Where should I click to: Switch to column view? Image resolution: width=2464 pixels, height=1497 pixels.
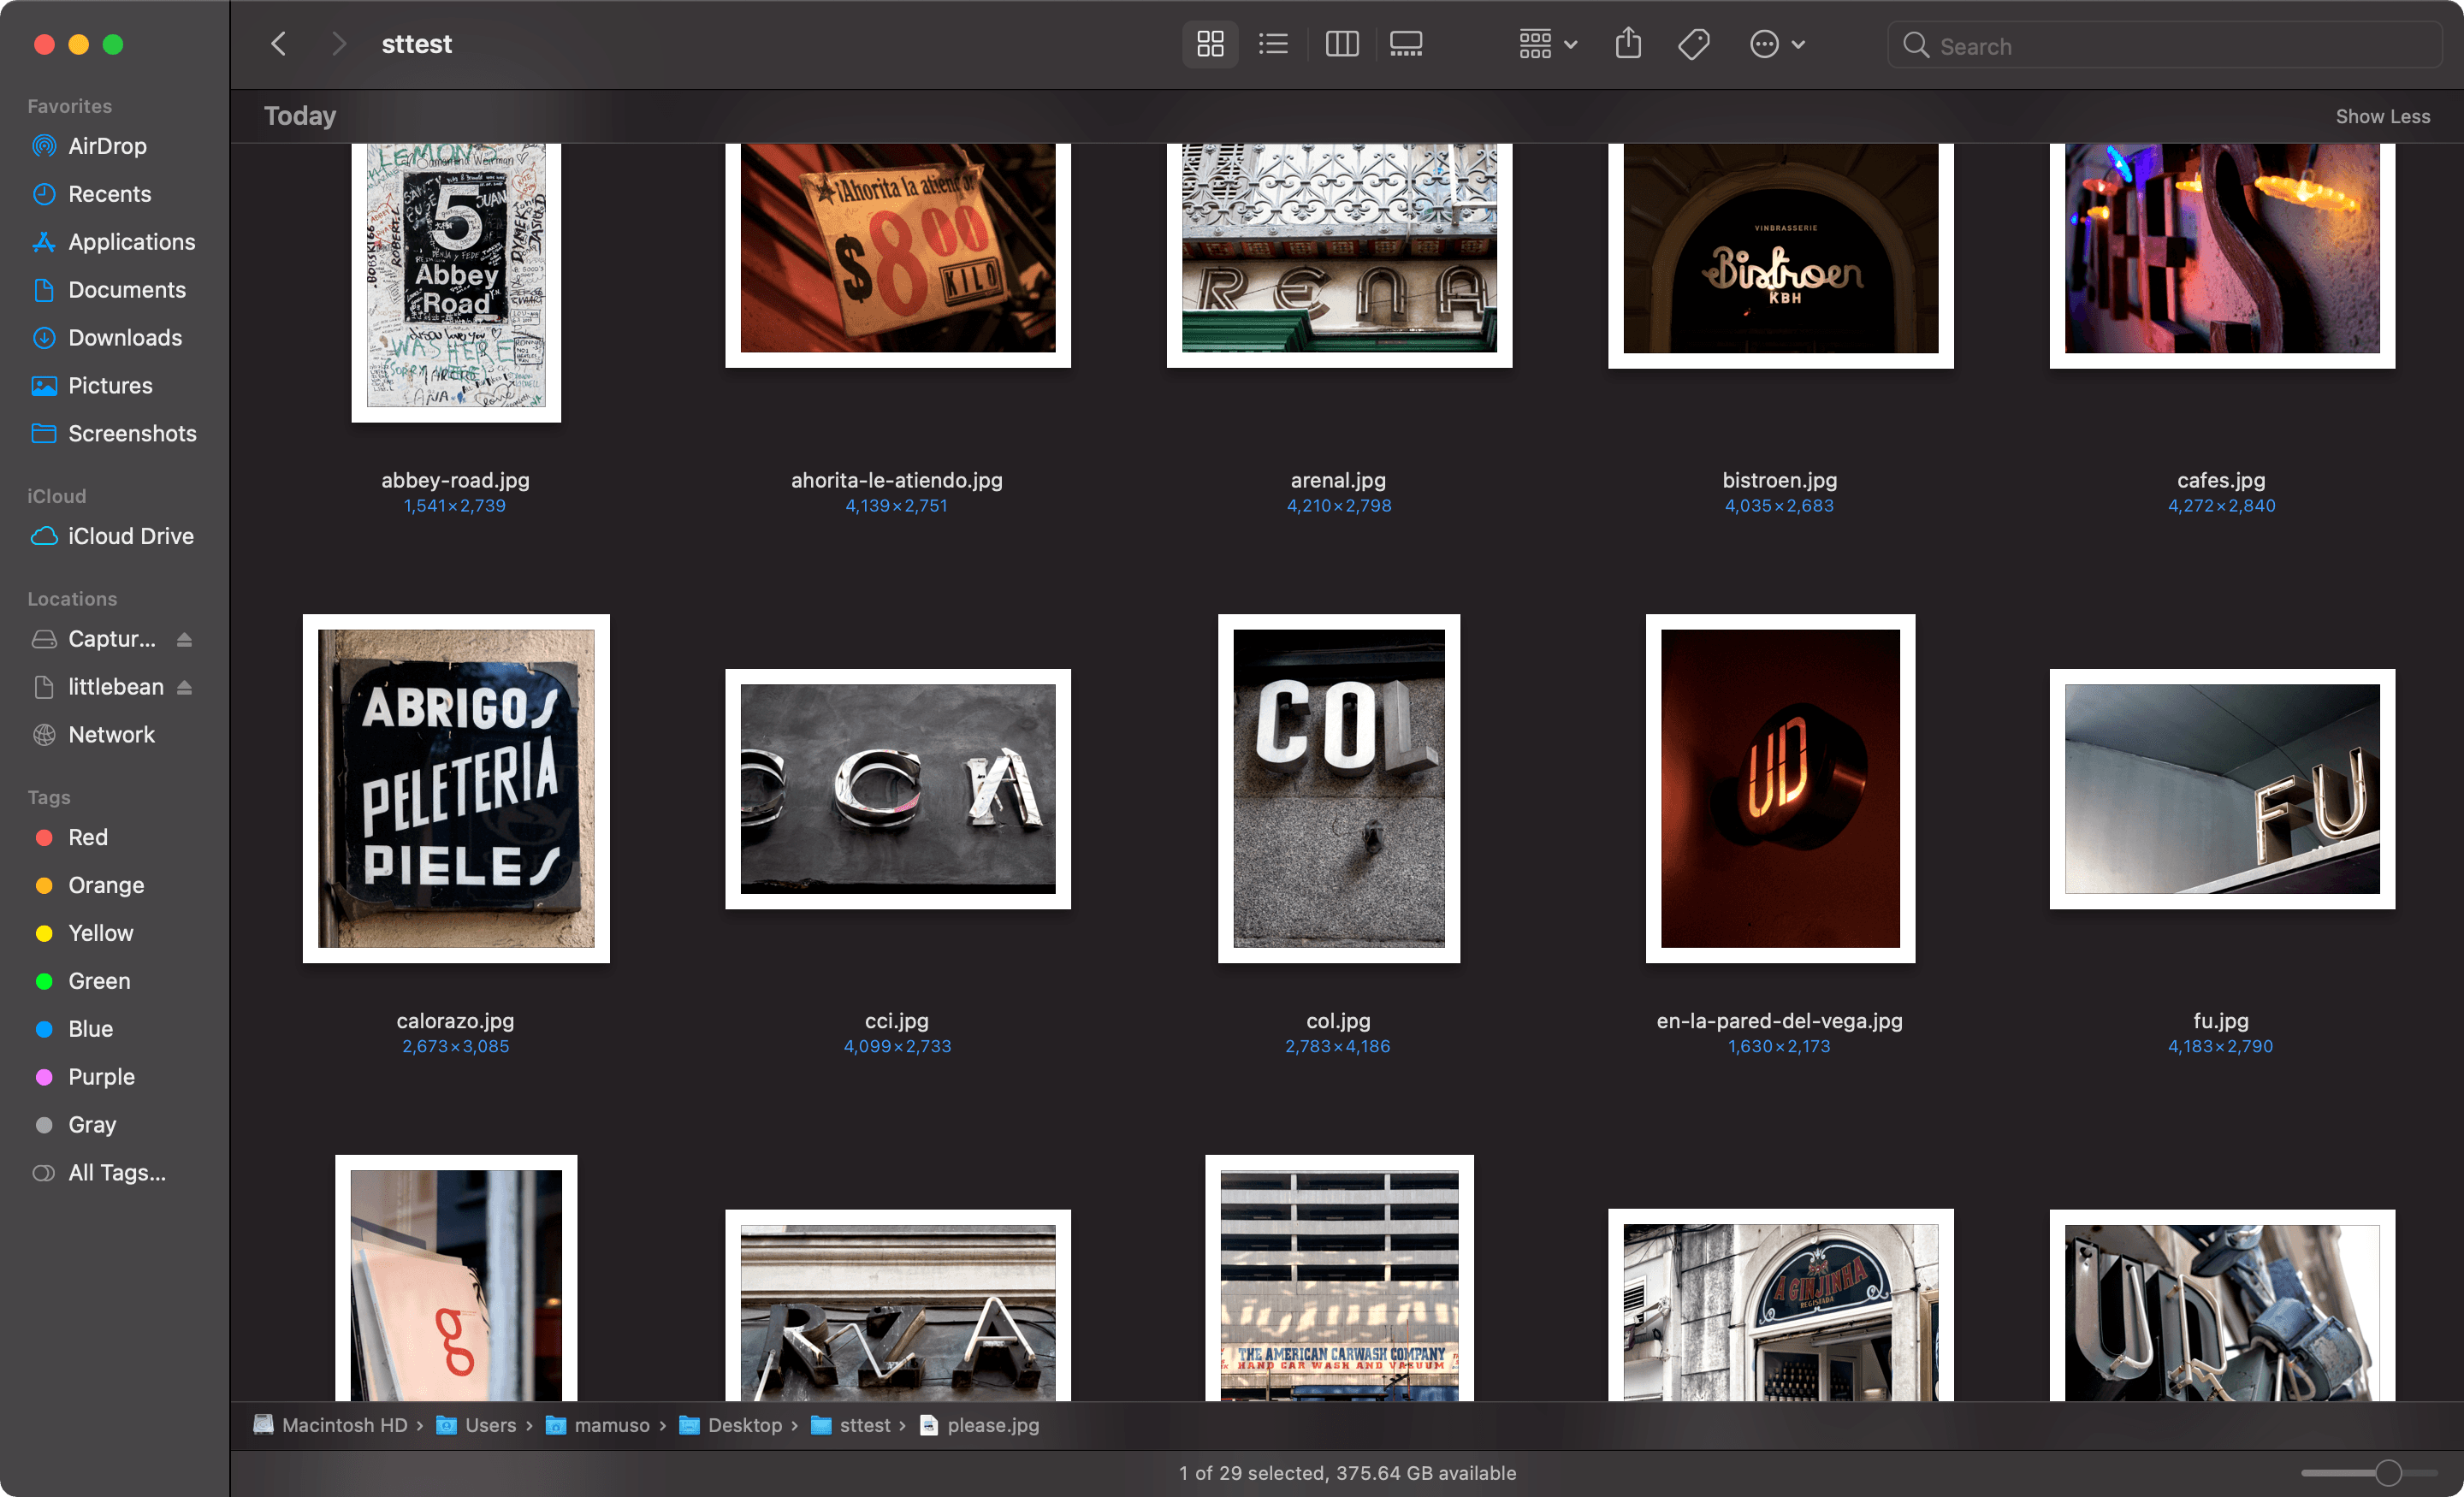click(1341, 44)
